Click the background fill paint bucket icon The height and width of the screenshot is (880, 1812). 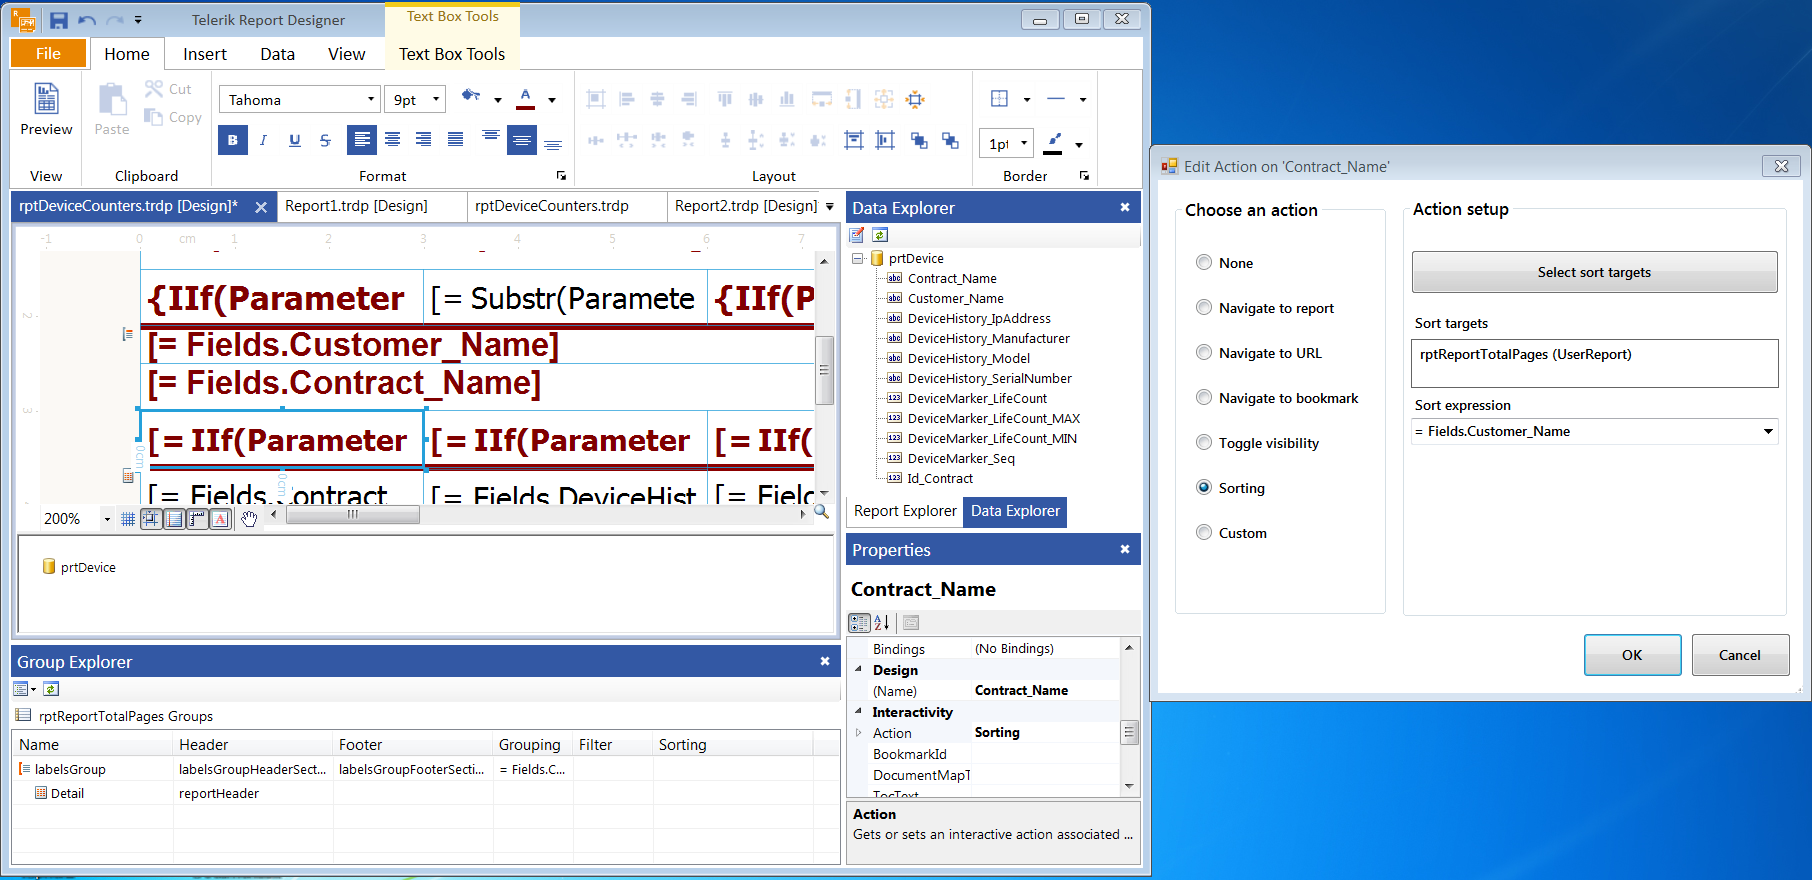471,97
